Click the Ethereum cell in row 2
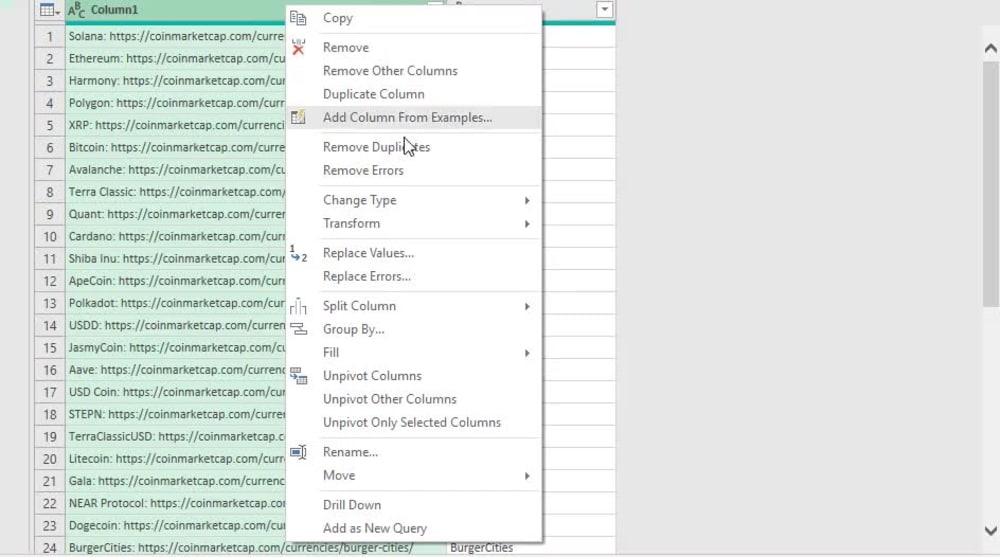 pos(175,58)
